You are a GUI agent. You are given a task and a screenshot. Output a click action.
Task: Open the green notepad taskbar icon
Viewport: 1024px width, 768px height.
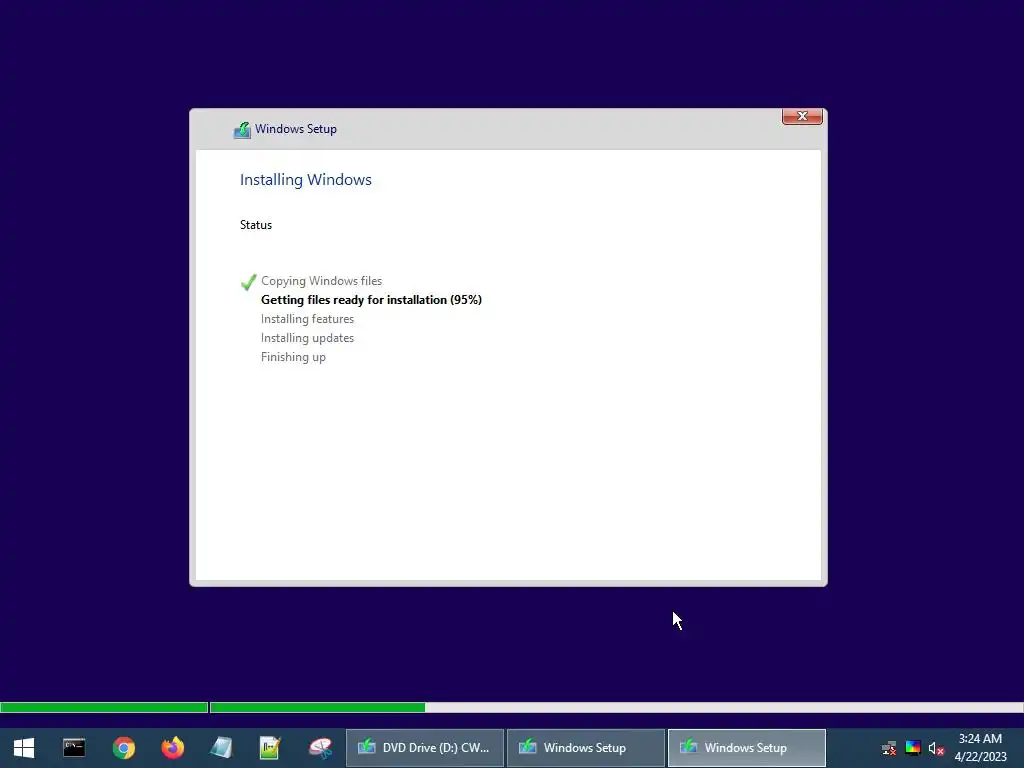270,748
